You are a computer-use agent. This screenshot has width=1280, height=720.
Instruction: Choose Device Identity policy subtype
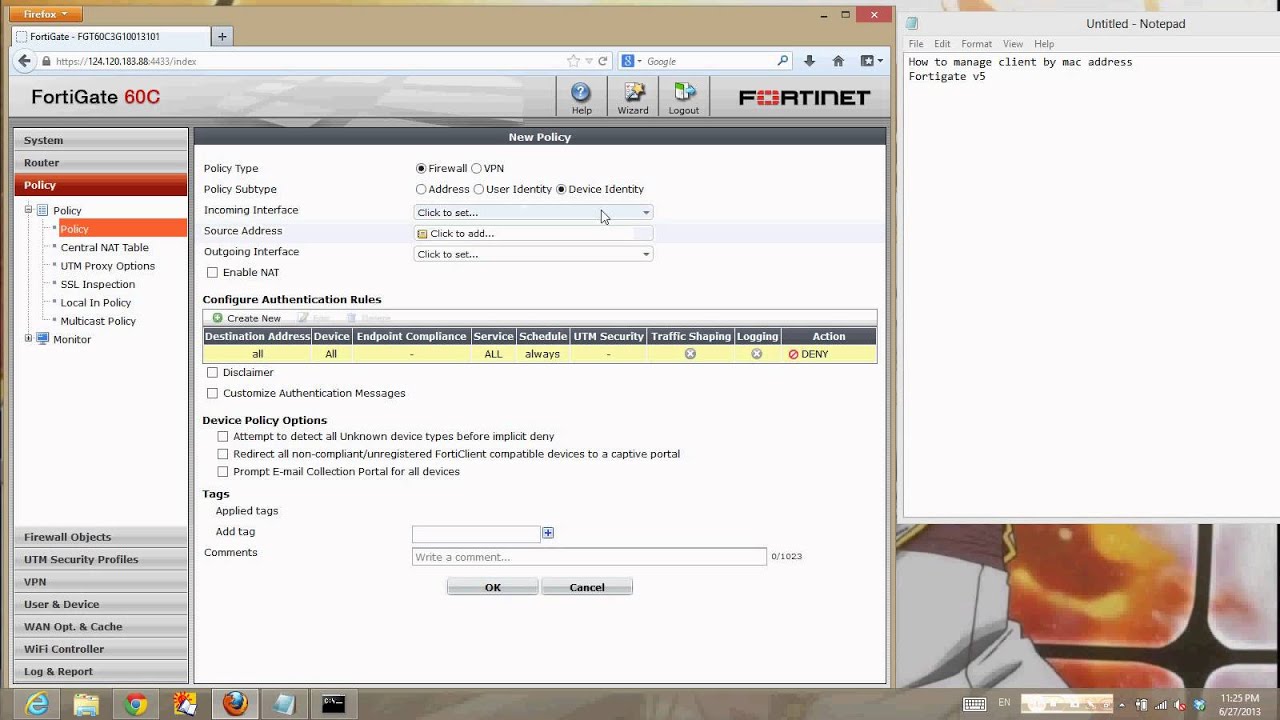[x=561, y=189]
